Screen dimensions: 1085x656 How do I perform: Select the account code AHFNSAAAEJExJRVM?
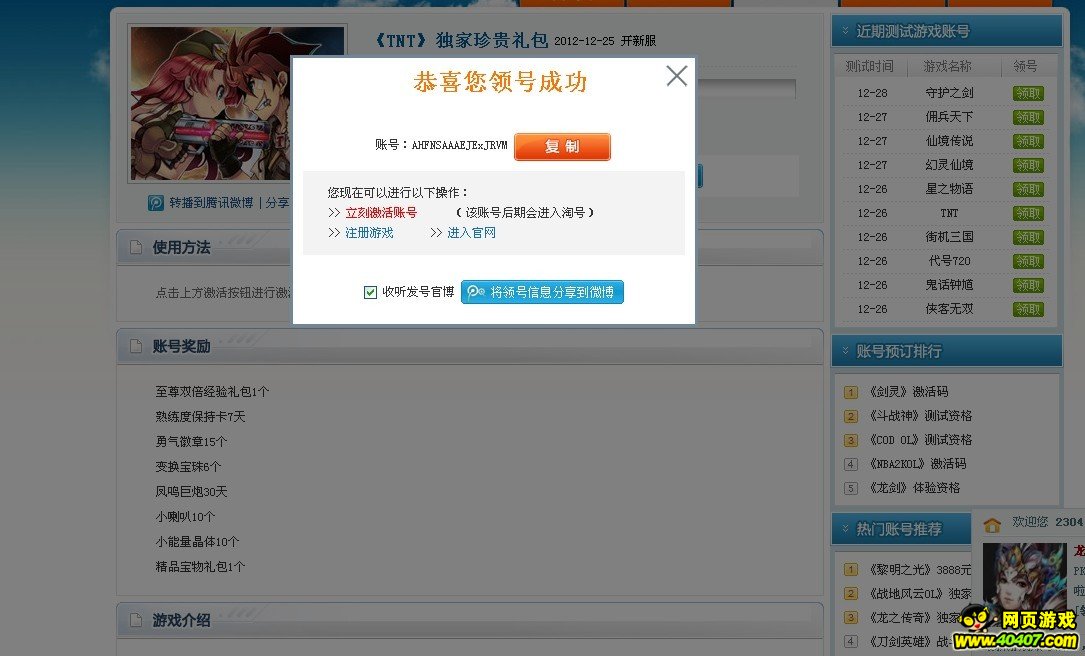(459, 145)
